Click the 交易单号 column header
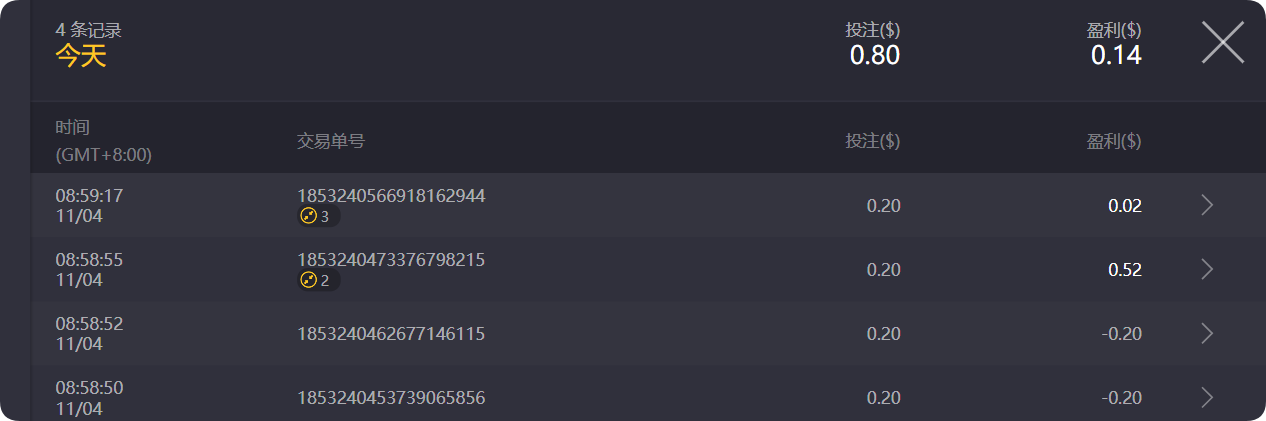The width and height of the screenshot is (1266, 421). [331, 141]
